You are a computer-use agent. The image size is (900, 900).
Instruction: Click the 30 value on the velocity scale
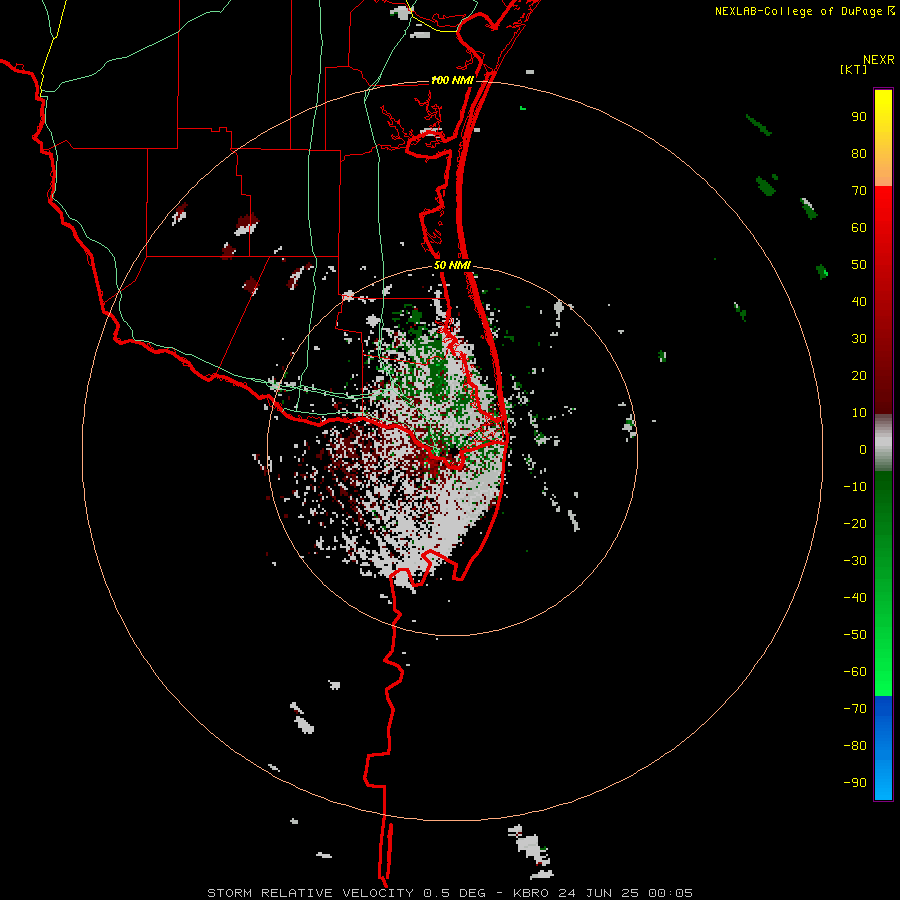click(x=859, y=339)
